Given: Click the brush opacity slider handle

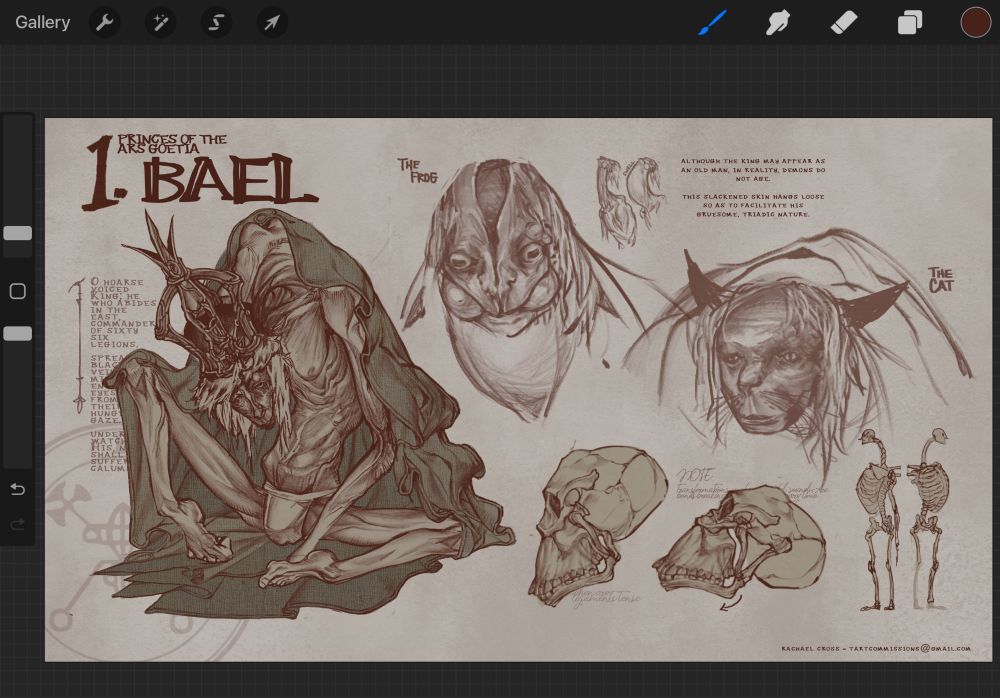Looking at the screenshot, I should tap(18, 333).
